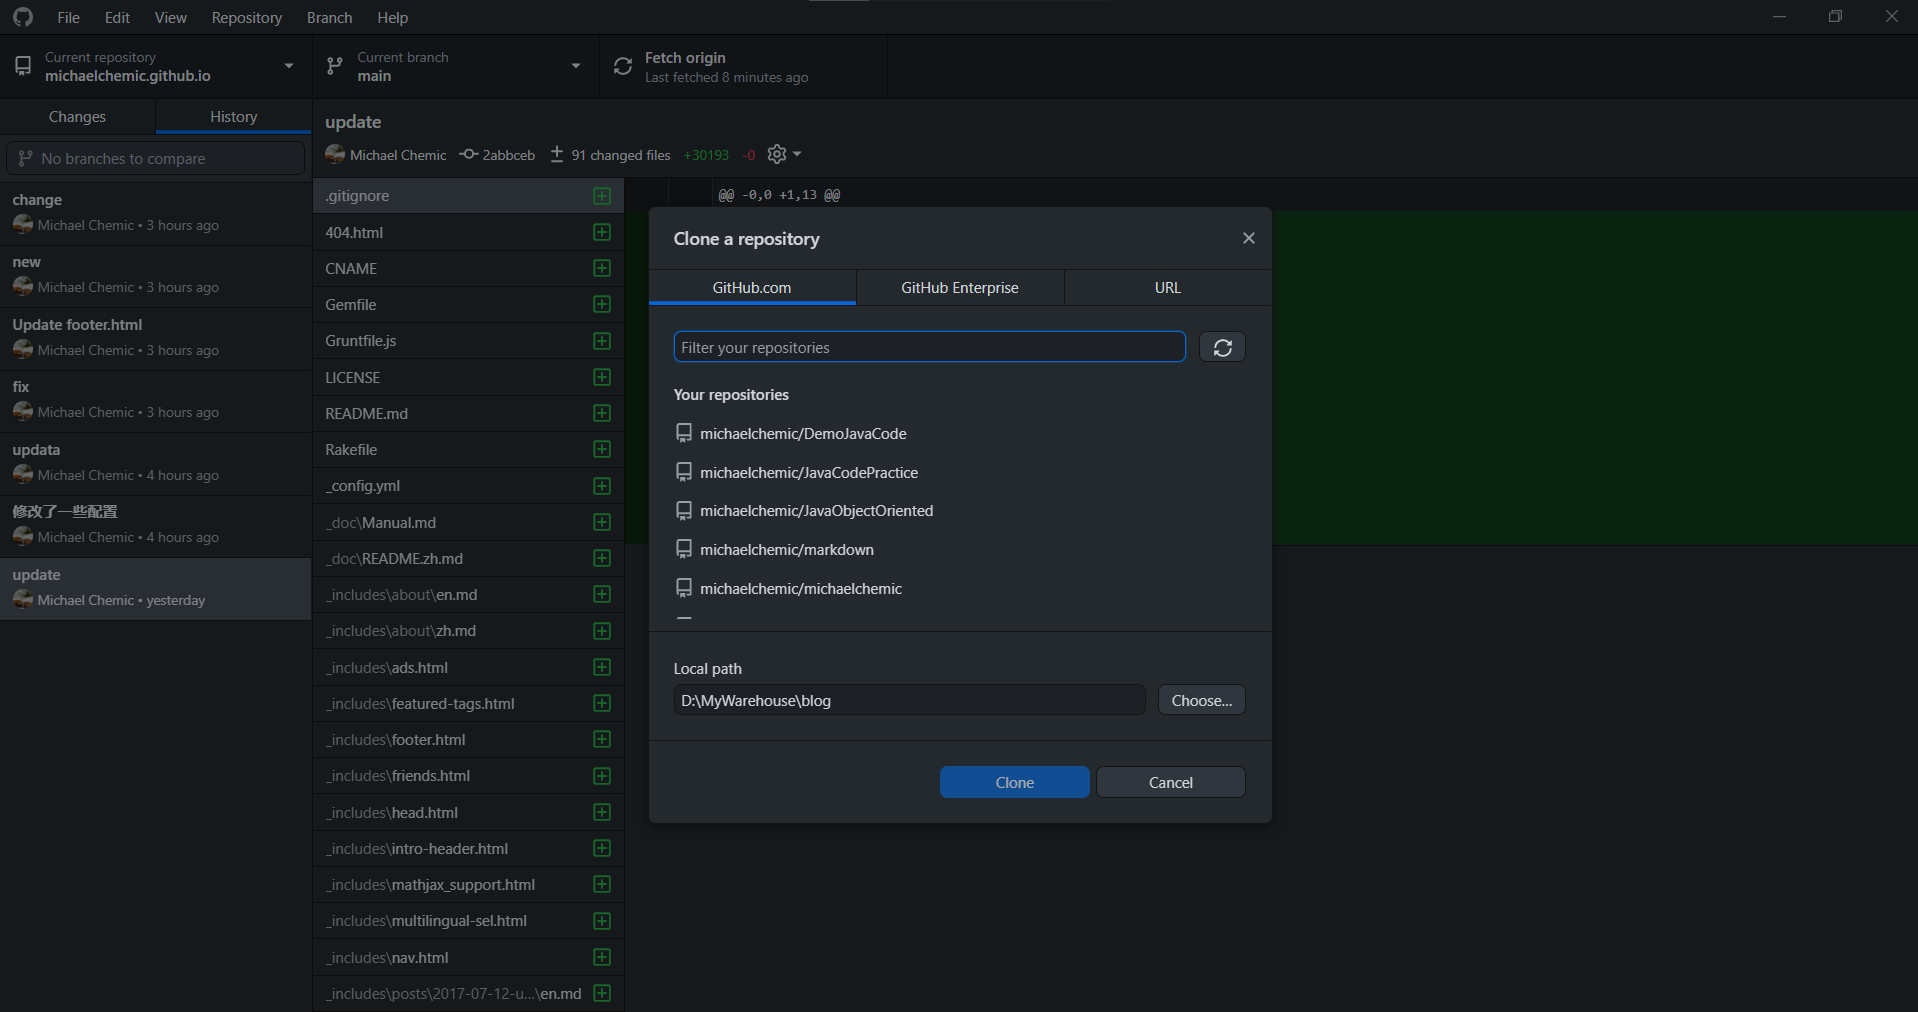1918x1012 pixels.
Task: Select the 'update' commit from yesterday
Action: click(156, 588)
